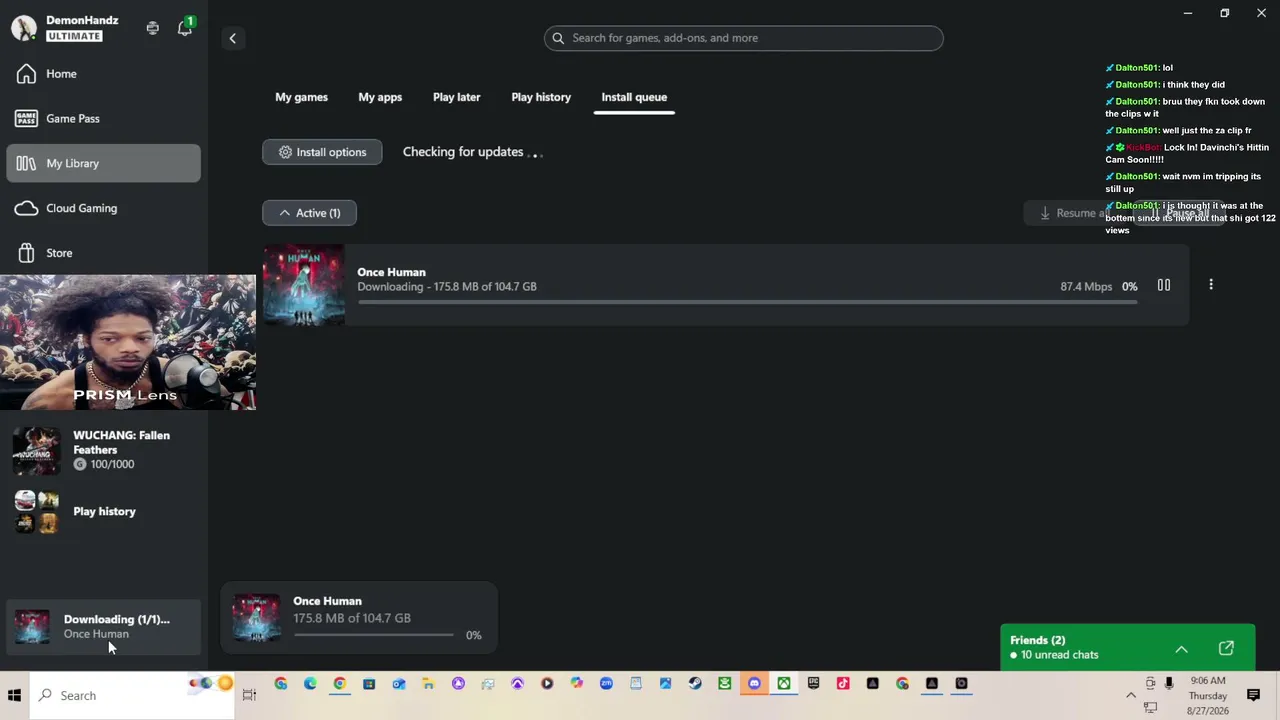Expand the Friends (2) chat panel

(1181, 649)
